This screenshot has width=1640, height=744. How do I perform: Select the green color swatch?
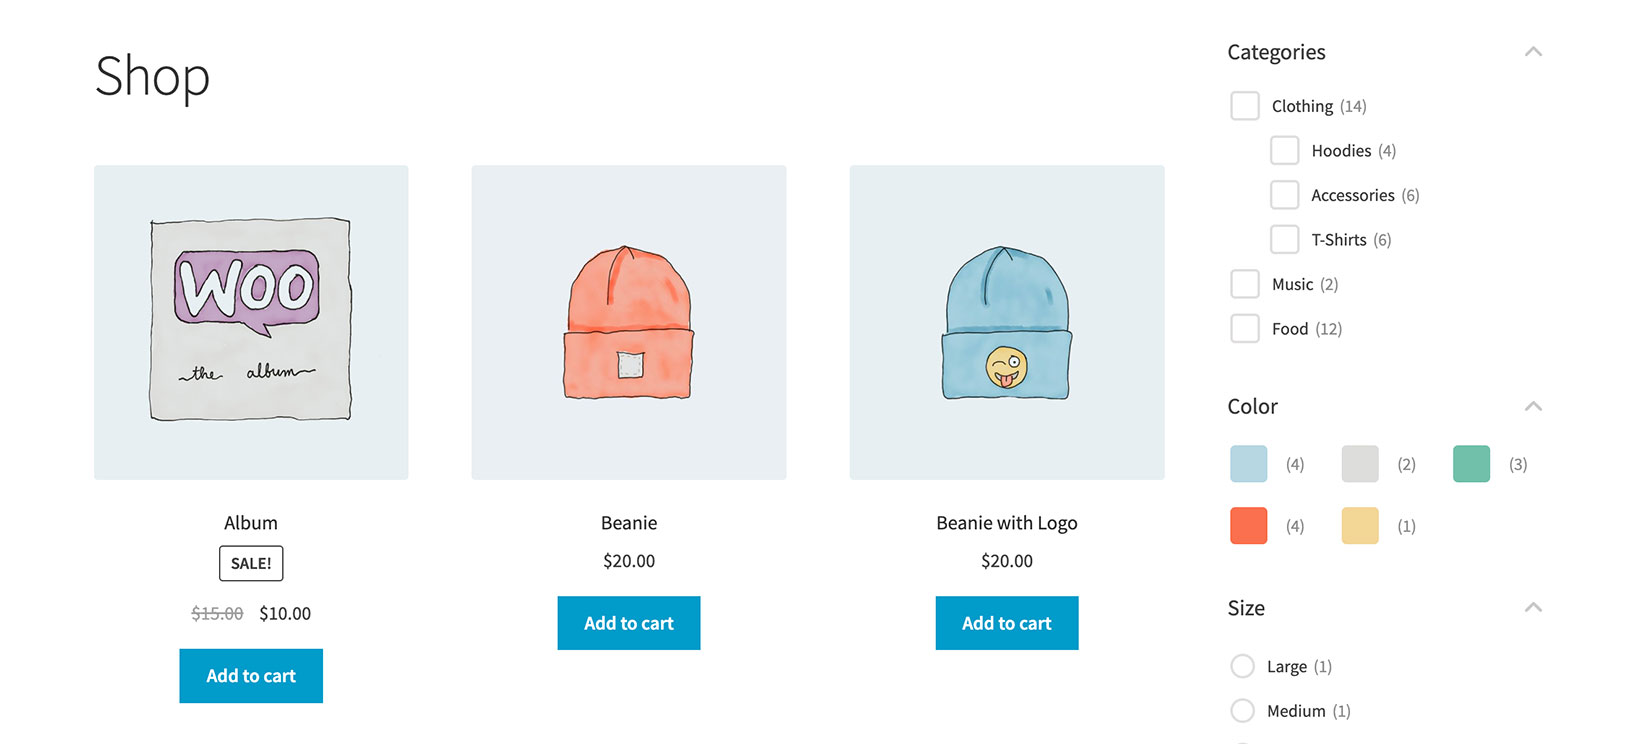pyautogui.click(x=1472, y=464)
